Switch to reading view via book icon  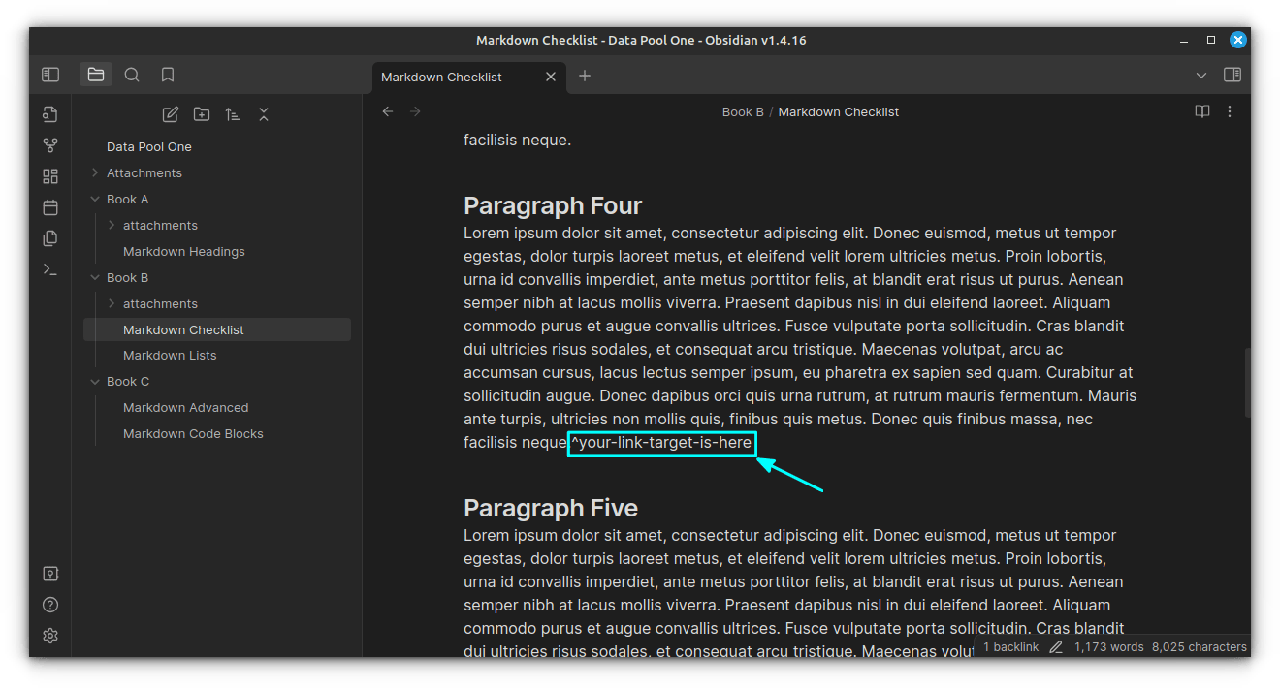(x=1202, y=112)
